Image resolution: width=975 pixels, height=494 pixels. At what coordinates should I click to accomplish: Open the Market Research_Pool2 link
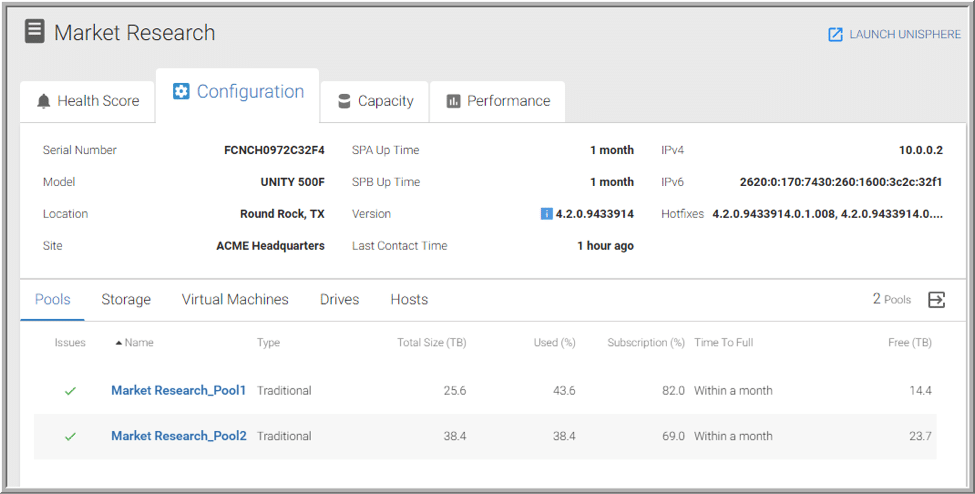pyautogui.click(x=179, y=436)
